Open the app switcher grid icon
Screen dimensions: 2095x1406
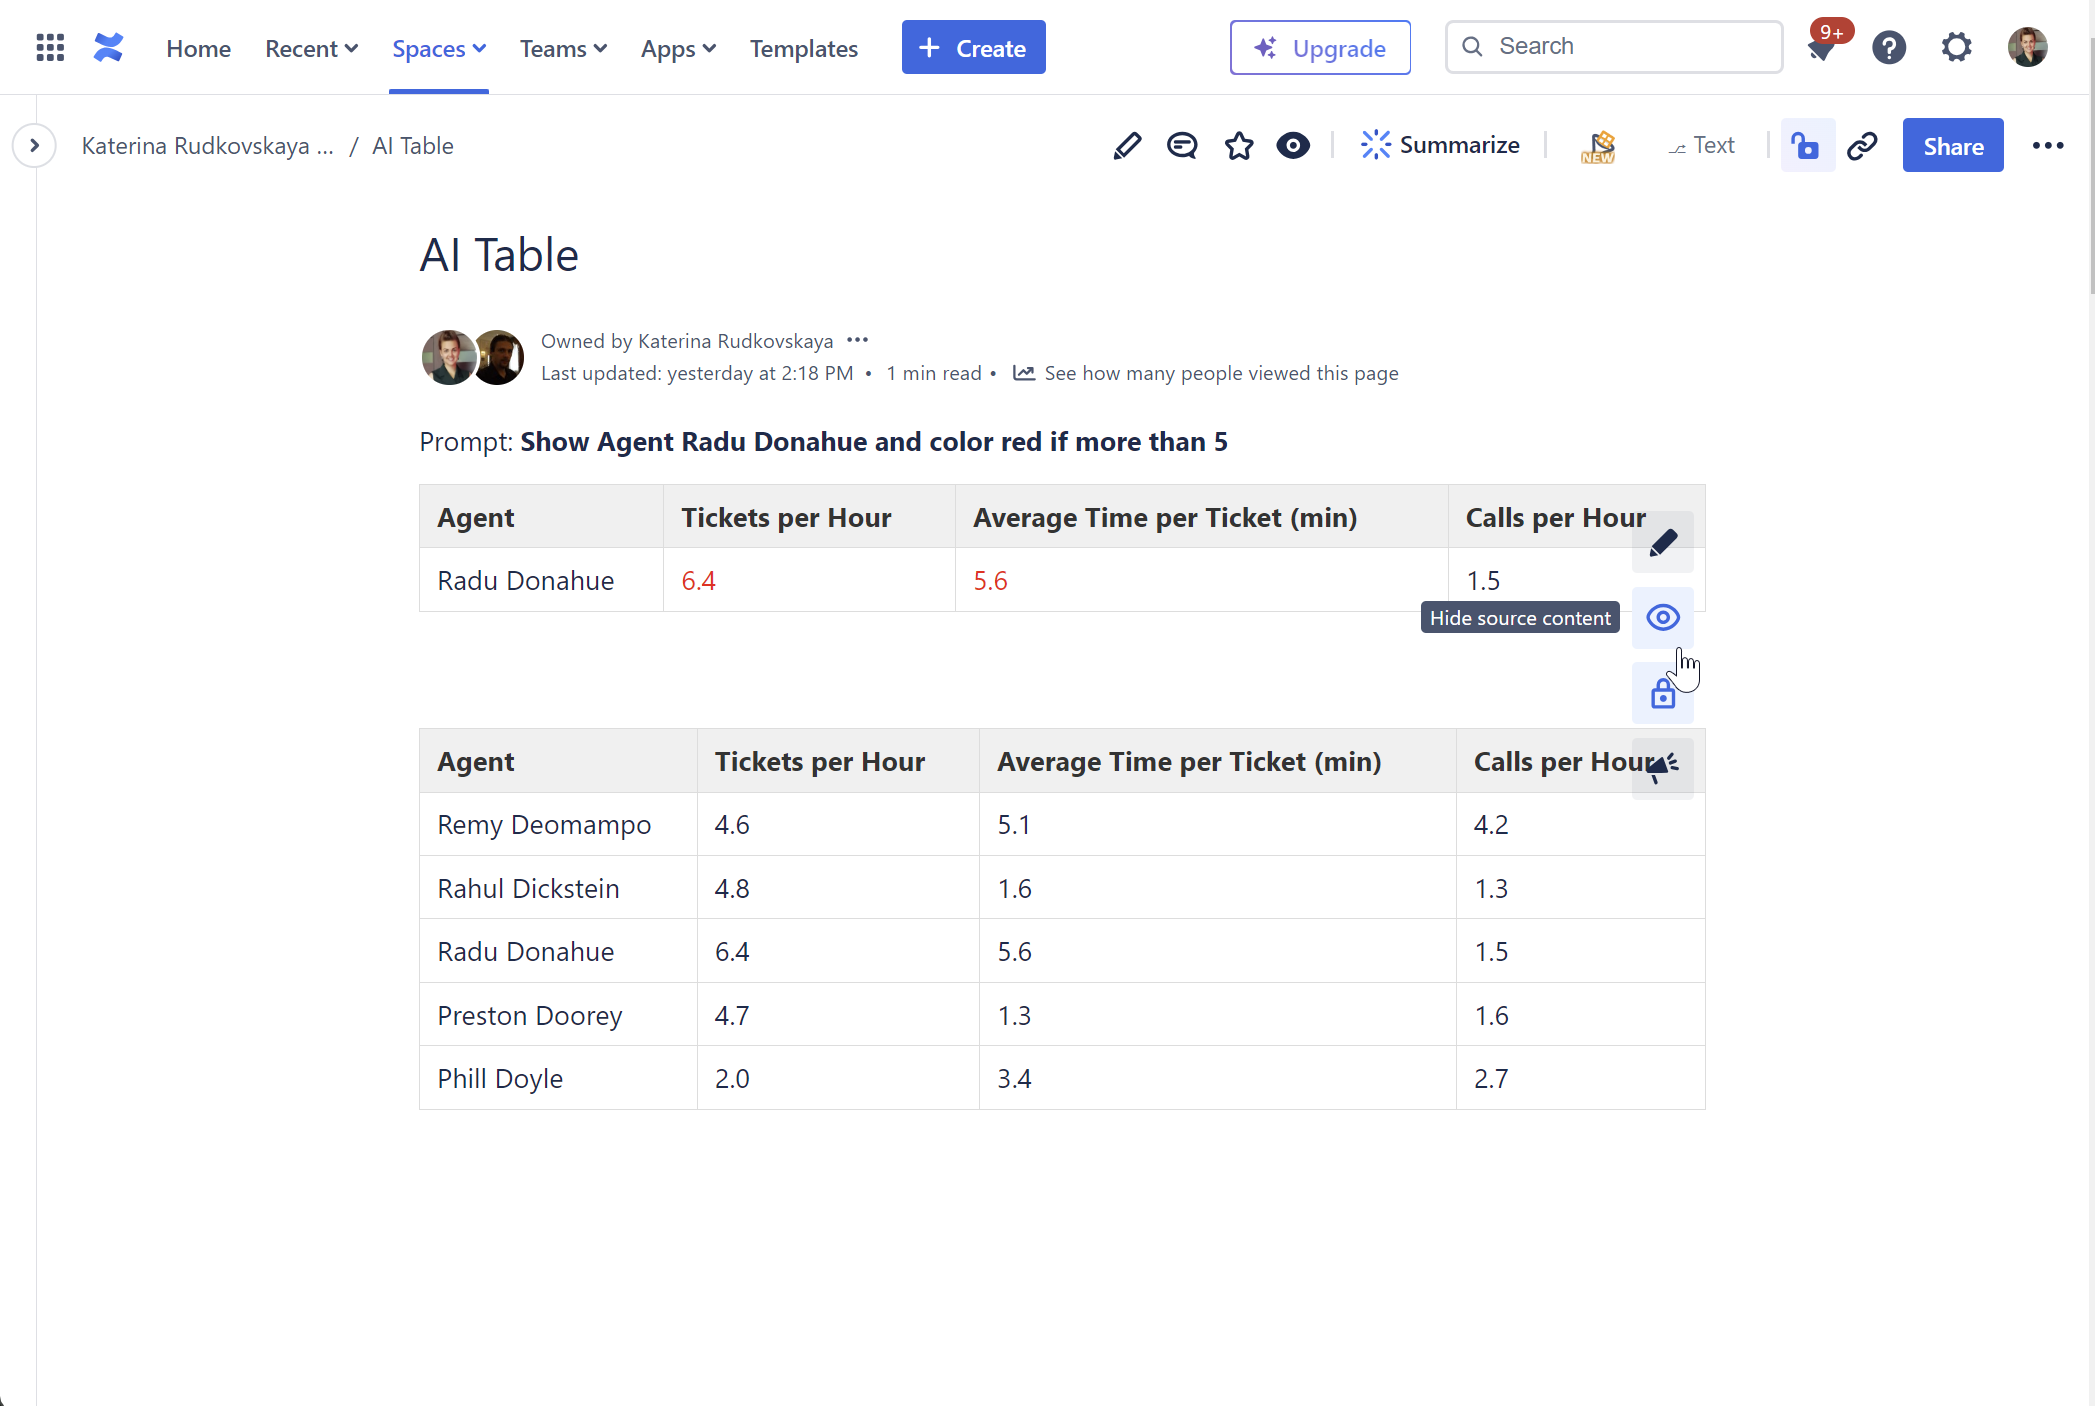[50, 48]
